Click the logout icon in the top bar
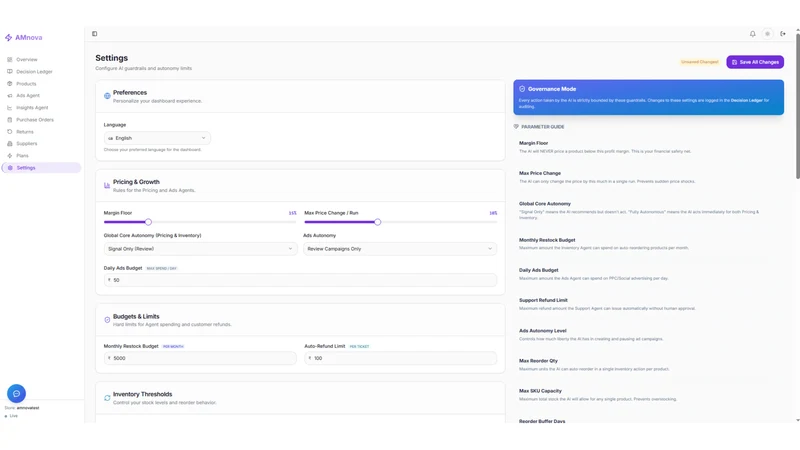 click(x=783, y=34)
